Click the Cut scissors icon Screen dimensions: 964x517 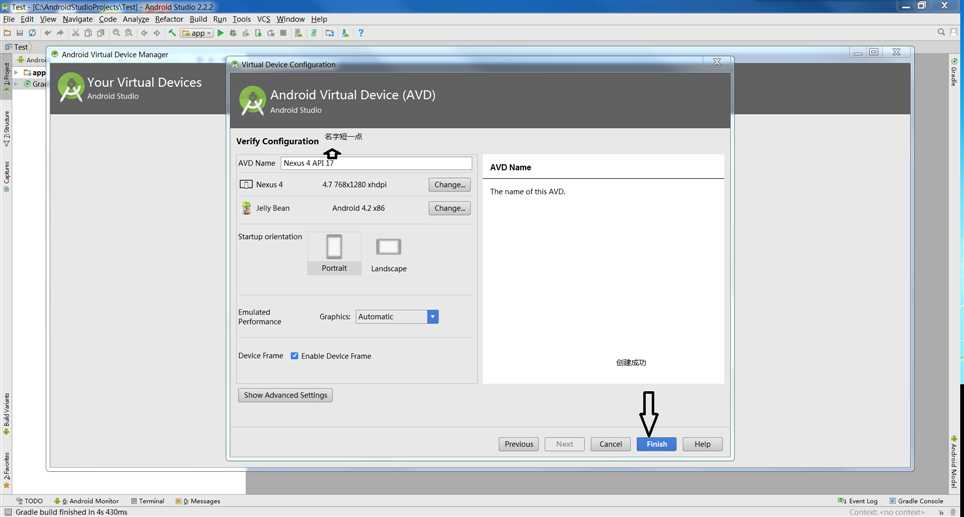75,33
